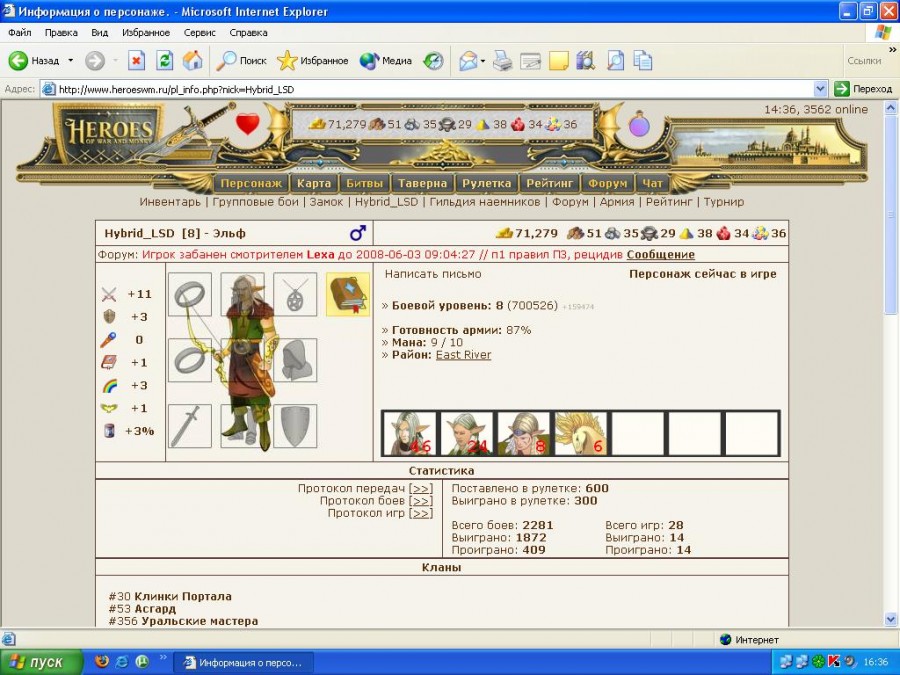Click the red heart health icon
The image size is (900, 675).
click(x=248, y=123)
